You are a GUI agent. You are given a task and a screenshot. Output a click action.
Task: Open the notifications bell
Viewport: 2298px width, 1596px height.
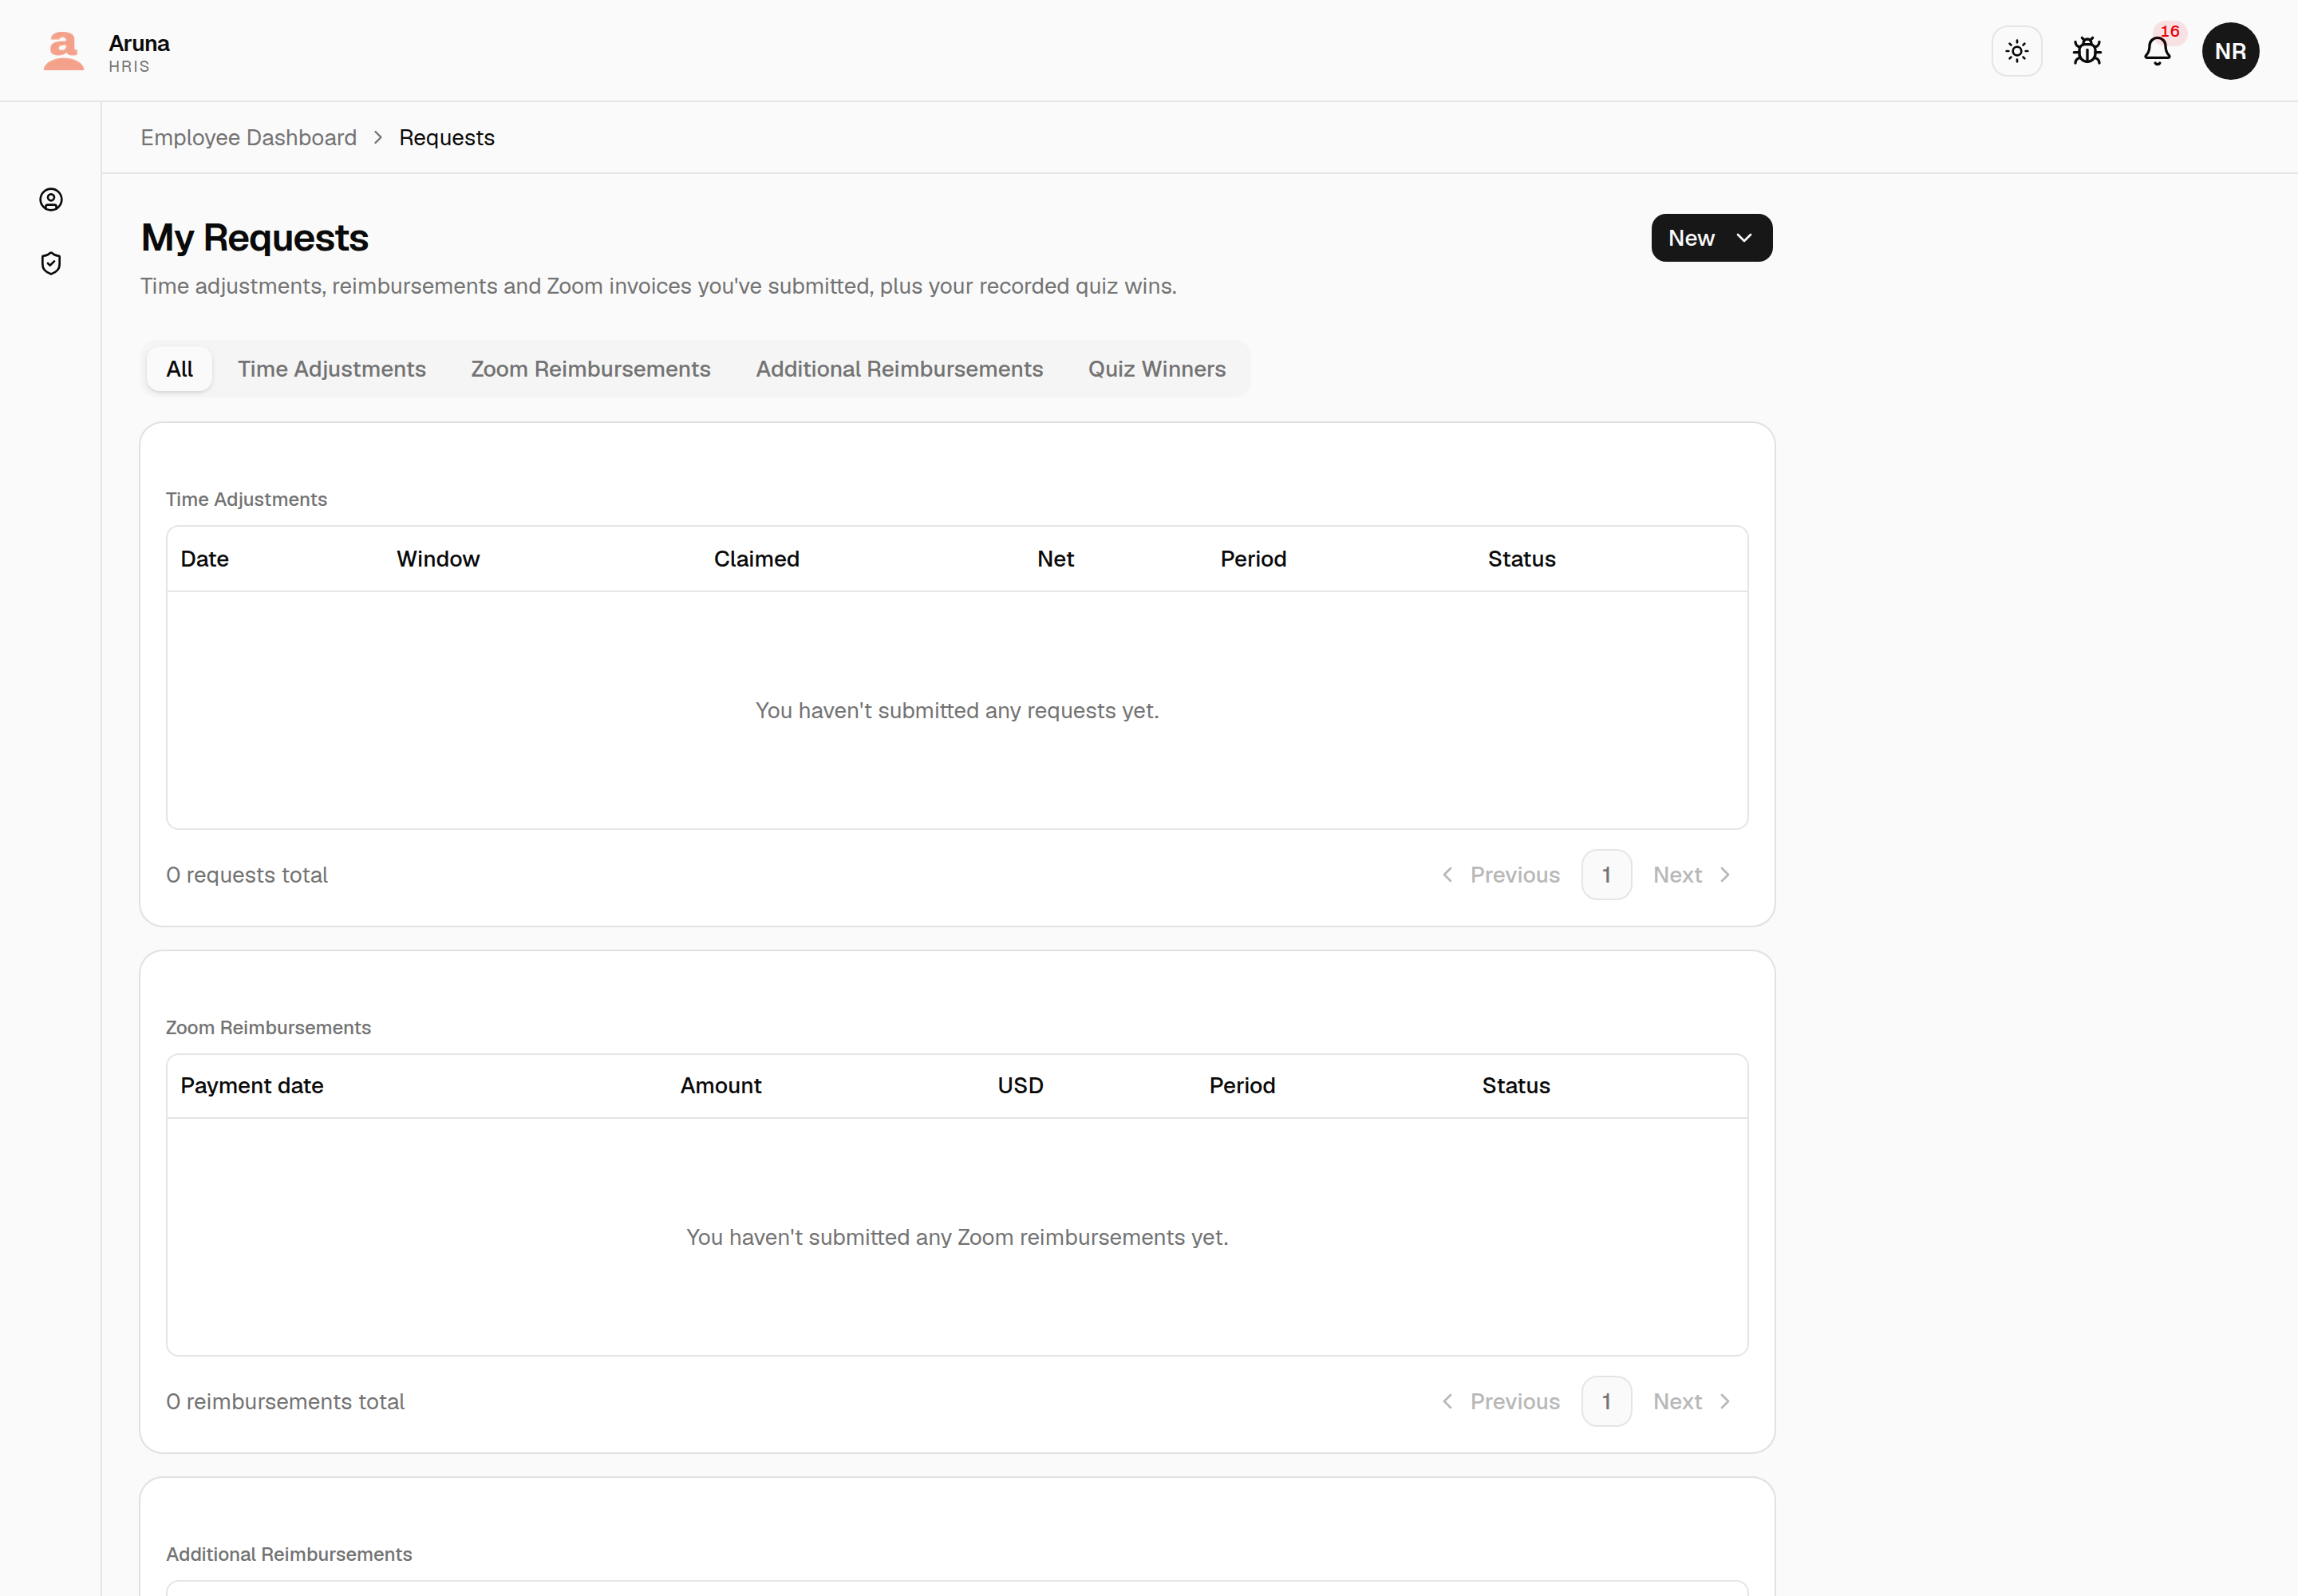click(2157, 51)
